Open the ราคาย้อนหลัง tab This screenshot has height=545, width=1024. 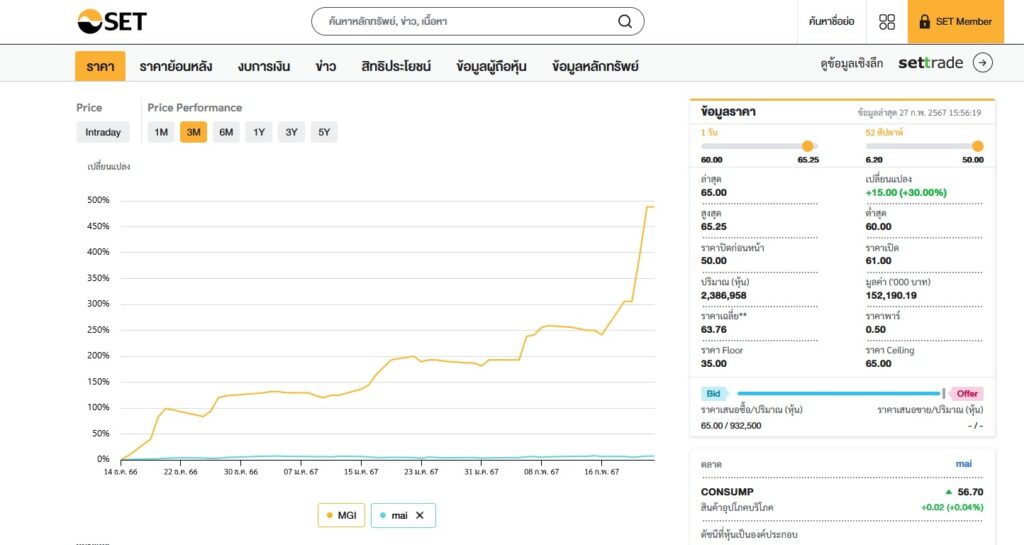176,66
